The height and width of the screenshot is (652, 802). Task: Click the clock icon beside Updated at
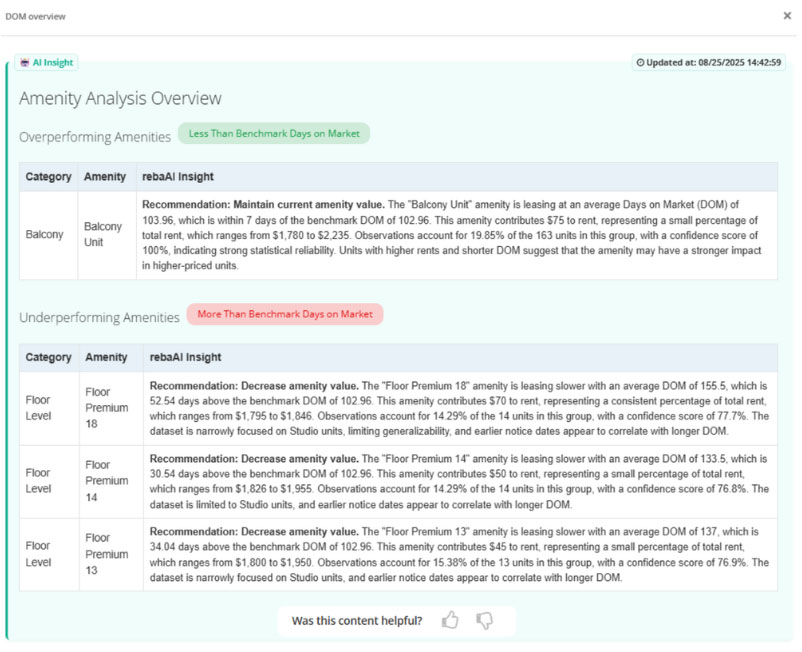[x=640, y=62]
